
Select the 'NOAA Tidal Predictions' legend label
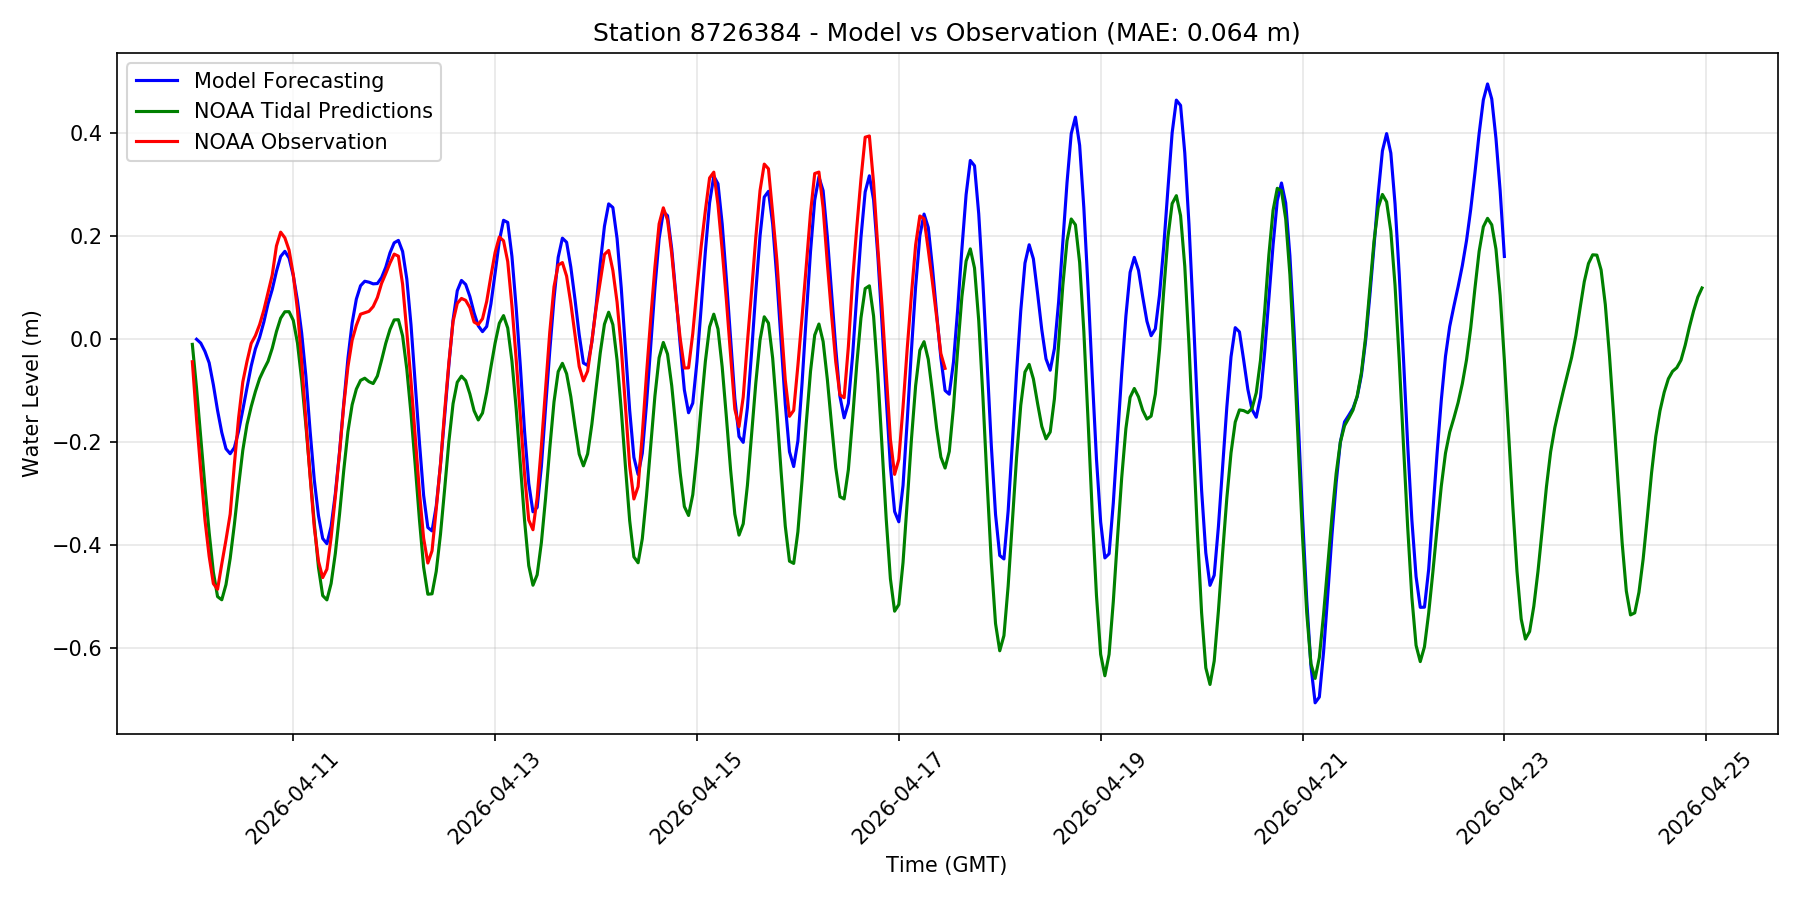coord(313,111)
